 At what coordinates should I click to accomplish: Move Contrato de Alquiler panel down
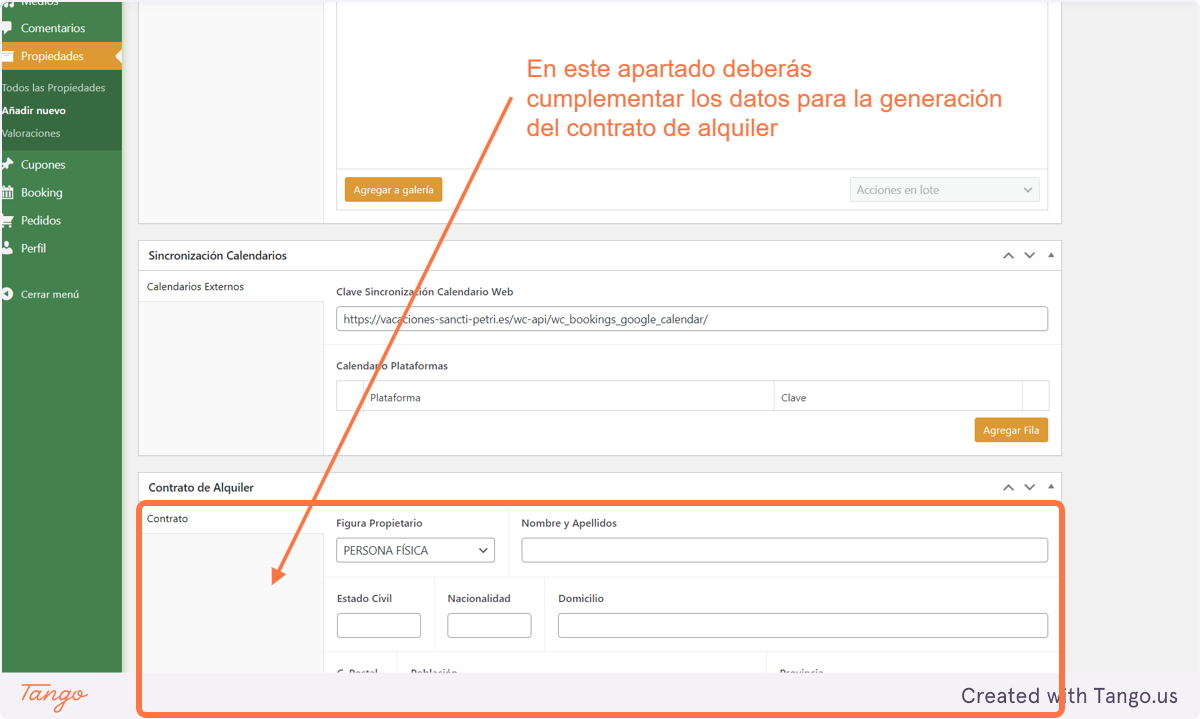(x=1029, y=488)
